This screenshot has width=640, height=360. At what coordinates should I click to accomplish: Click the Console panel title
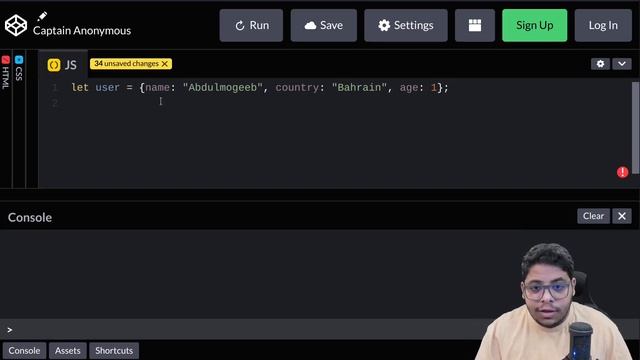coord(30,217)
